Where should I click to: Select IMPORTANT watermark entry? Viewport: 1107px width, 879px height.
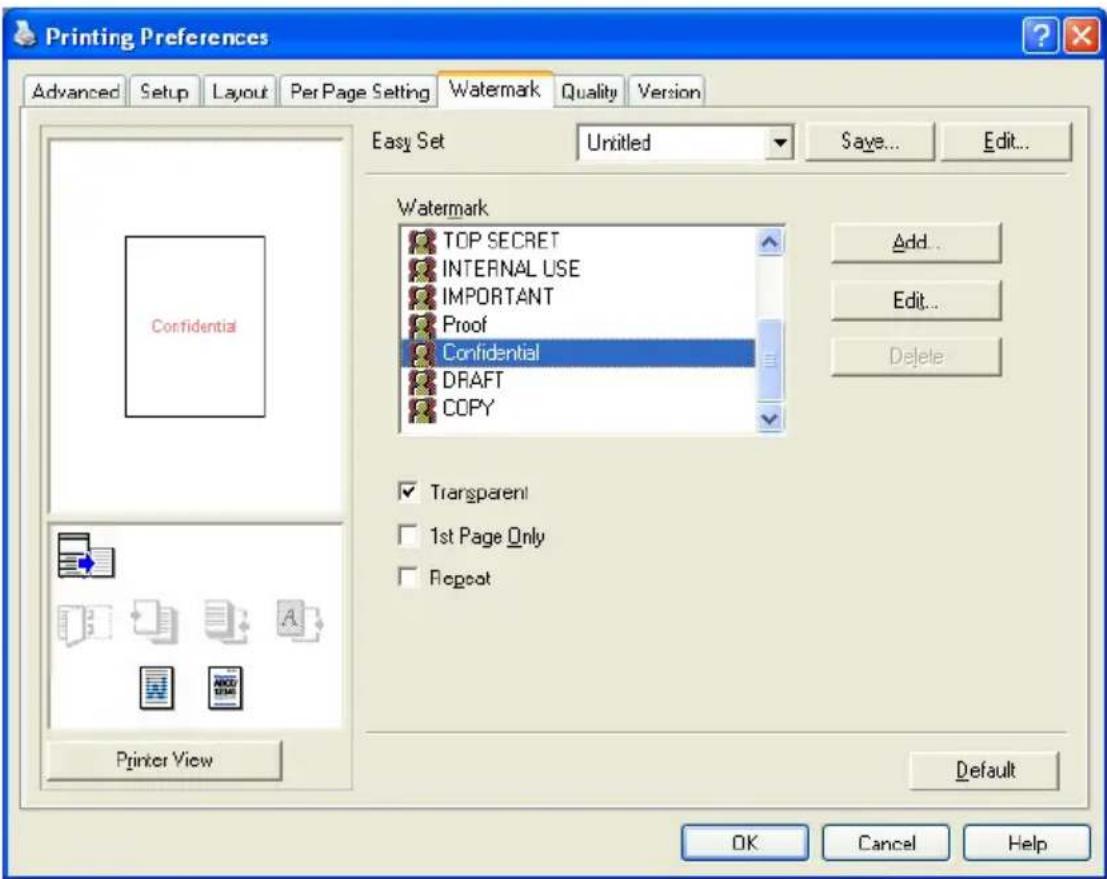click(x=578, y=297)
